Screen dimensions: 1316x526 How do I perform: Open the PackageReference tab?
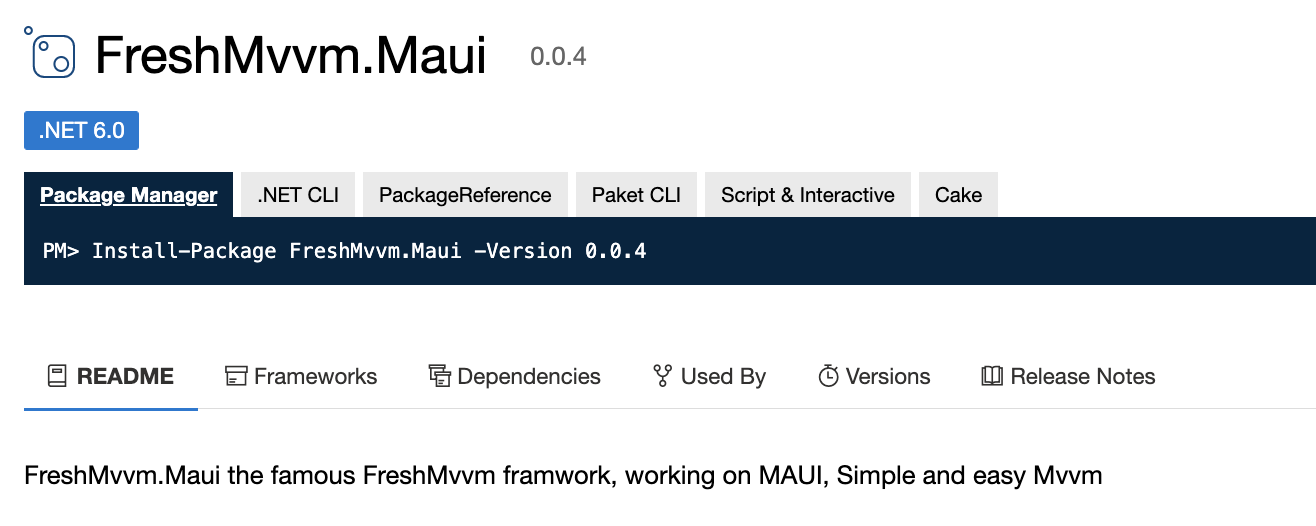coord(465,195)
